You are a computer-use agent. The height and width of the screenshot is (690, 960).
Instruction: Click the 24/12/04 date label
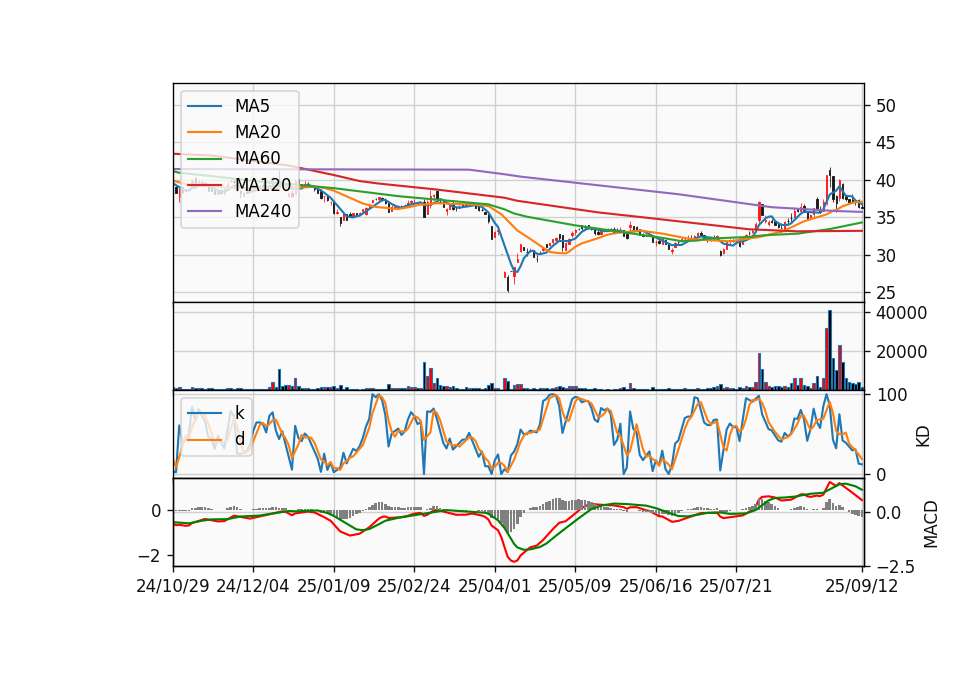point(253,586)
